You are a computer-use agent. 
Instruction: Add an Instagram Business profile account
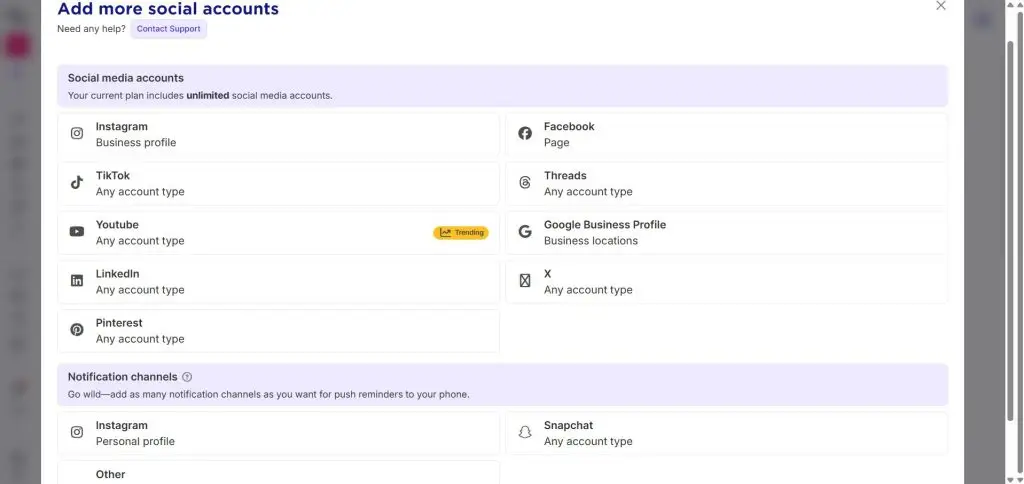tap(278, 135)
